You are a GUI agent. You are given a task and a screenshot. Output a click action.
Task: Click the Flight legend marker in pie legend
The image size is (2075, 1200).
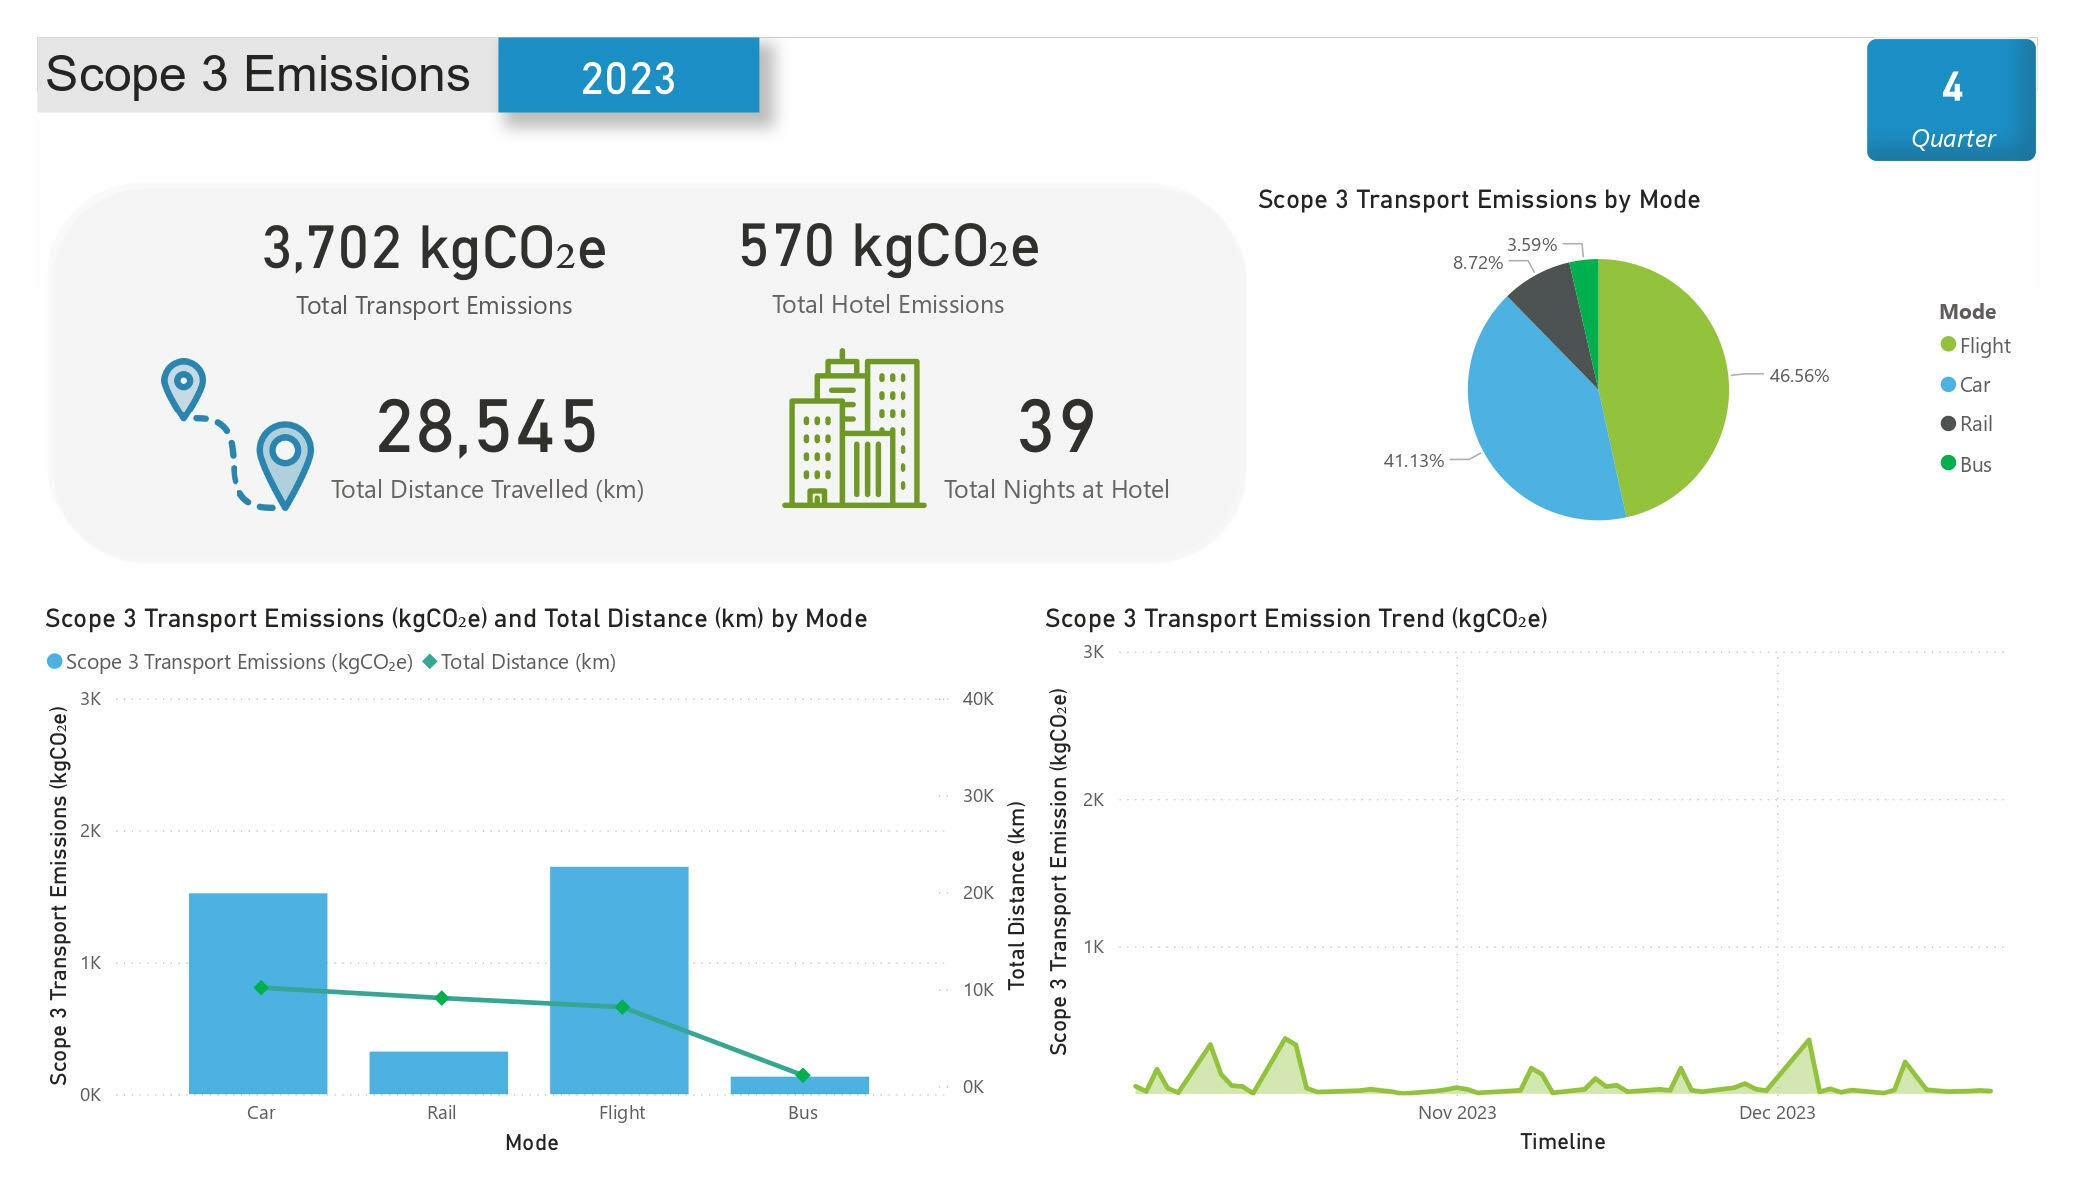pos(1947,345)
